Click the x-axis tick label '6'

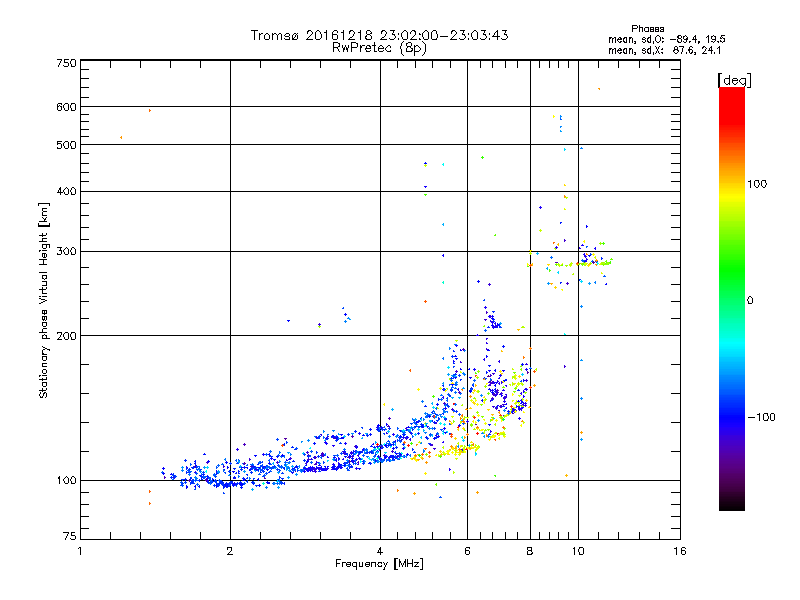coord(467,551)
